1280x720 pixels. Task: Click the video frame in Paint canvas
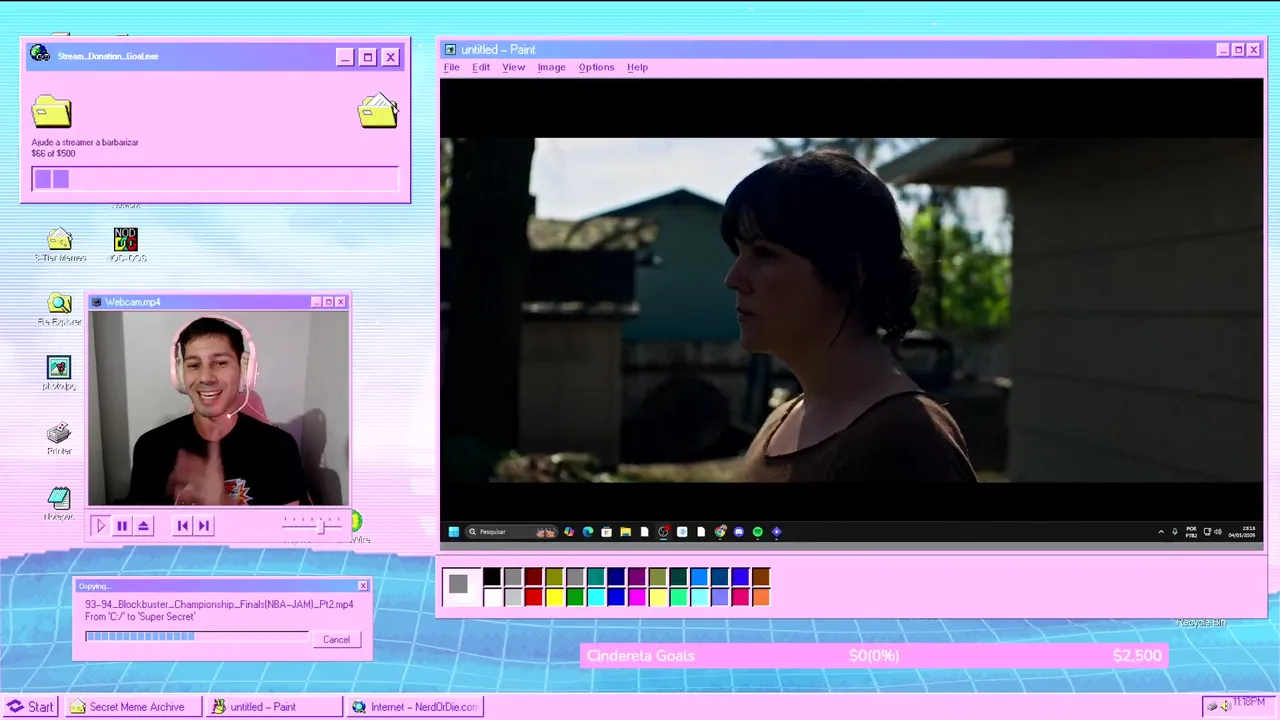(851, 310)
